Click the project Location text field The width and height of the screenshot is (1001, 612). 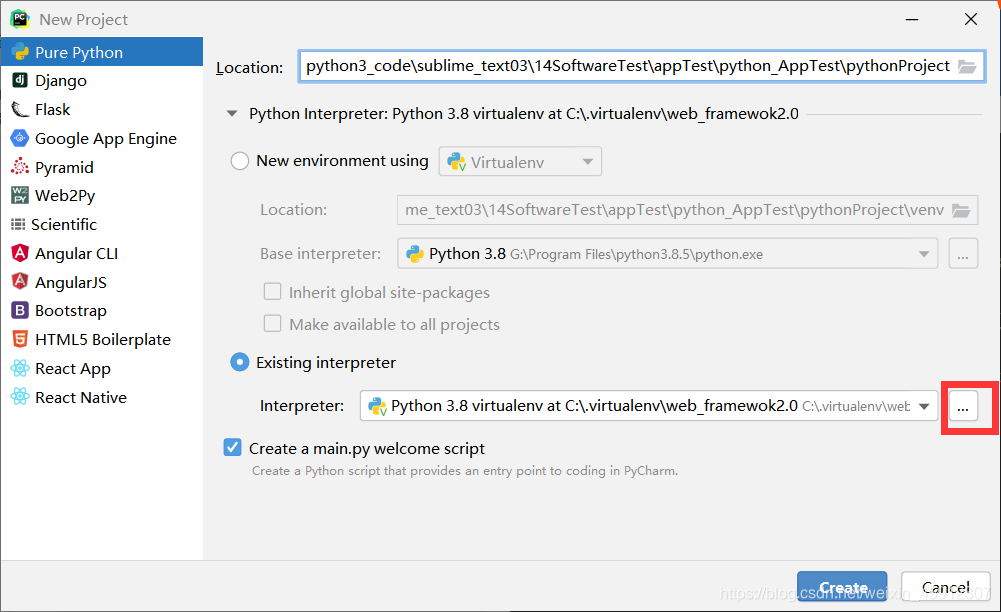coord(642,66)
